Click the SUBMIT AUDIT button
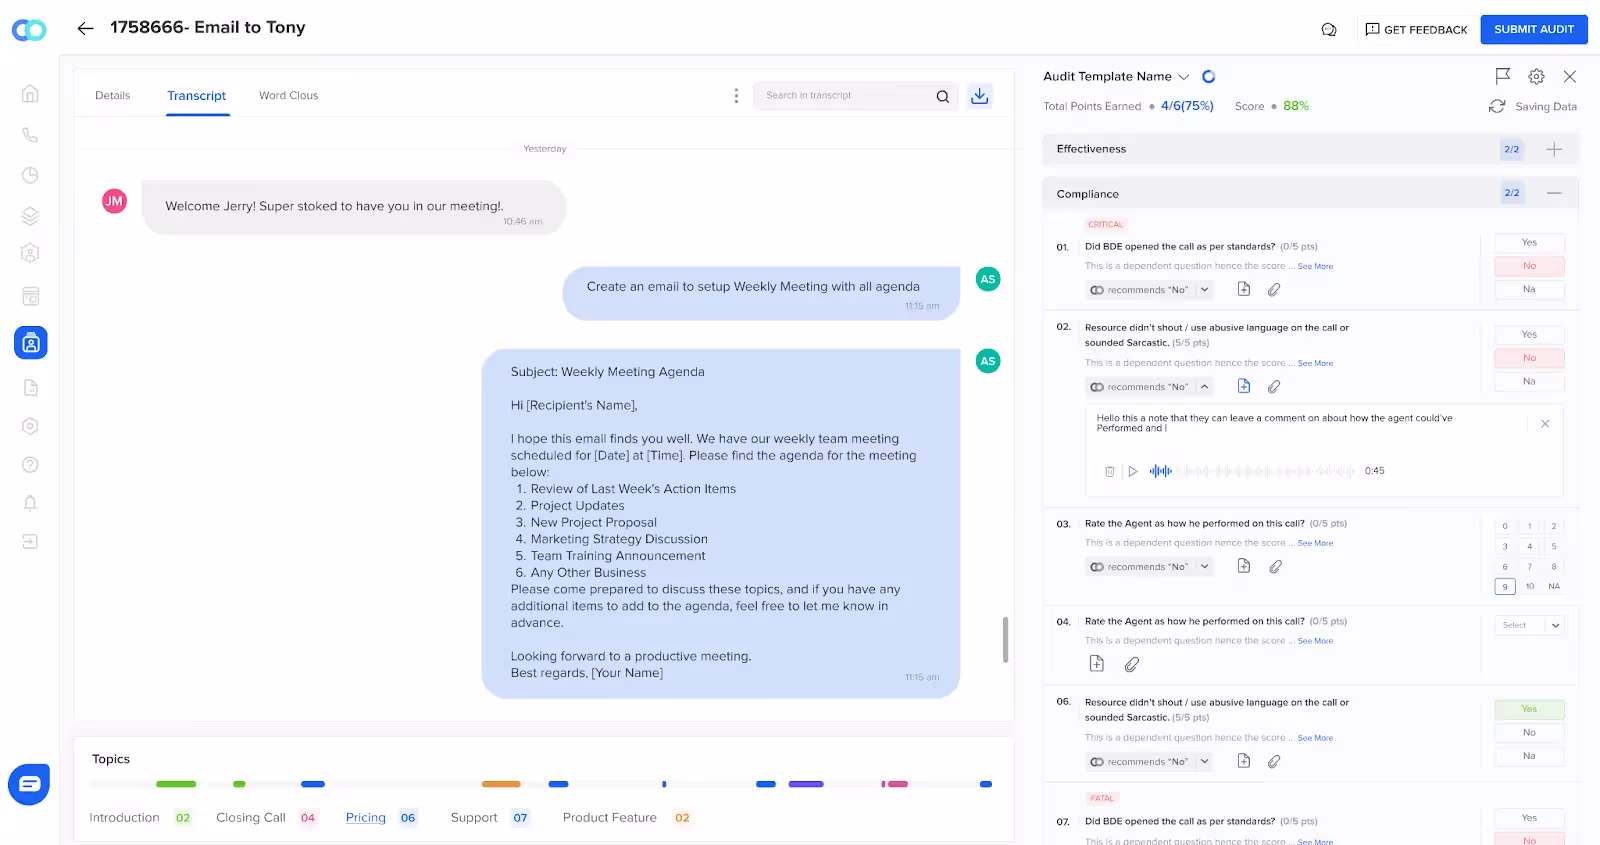This screenshot has height=845, width=1600. tap(1534, 29)
